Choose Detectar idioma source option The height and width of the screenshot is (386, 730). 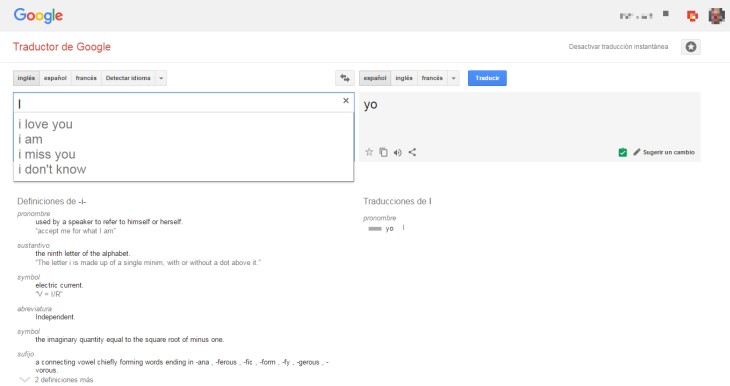128,78
